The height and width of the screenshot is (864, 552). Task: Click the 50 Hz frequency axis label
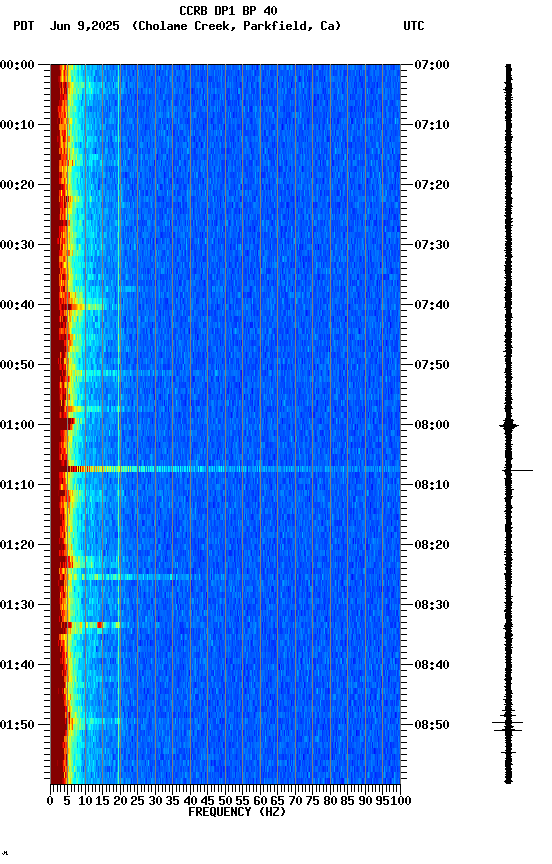pos(225,801)
